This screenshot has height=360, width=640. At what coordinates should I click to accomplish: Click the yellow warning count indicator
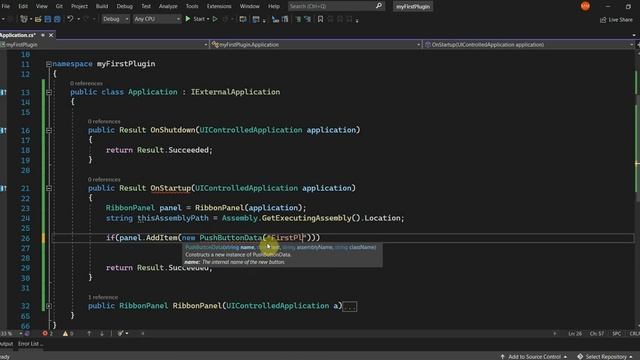pos(68,333)
